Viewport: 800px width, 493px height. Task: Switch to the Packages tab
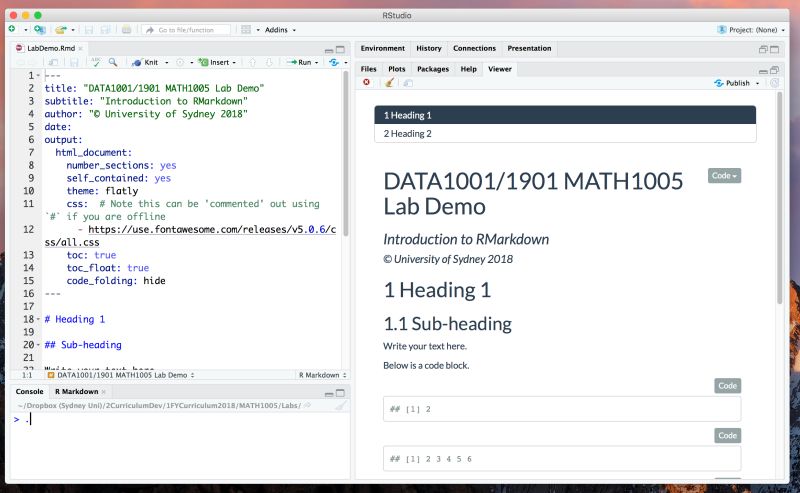(x=433, y=69)
